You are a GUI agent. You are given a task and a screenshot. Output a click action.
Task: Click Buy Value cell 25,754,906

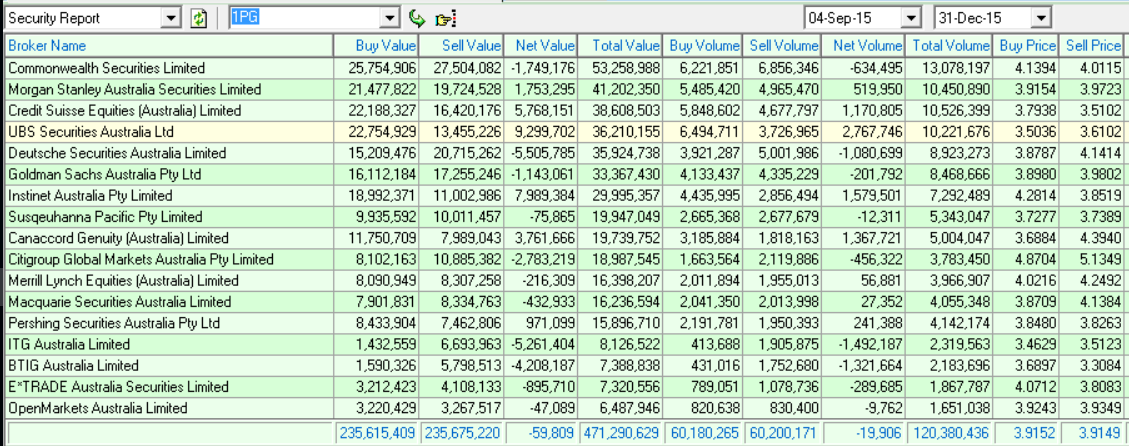click(376, 68)
